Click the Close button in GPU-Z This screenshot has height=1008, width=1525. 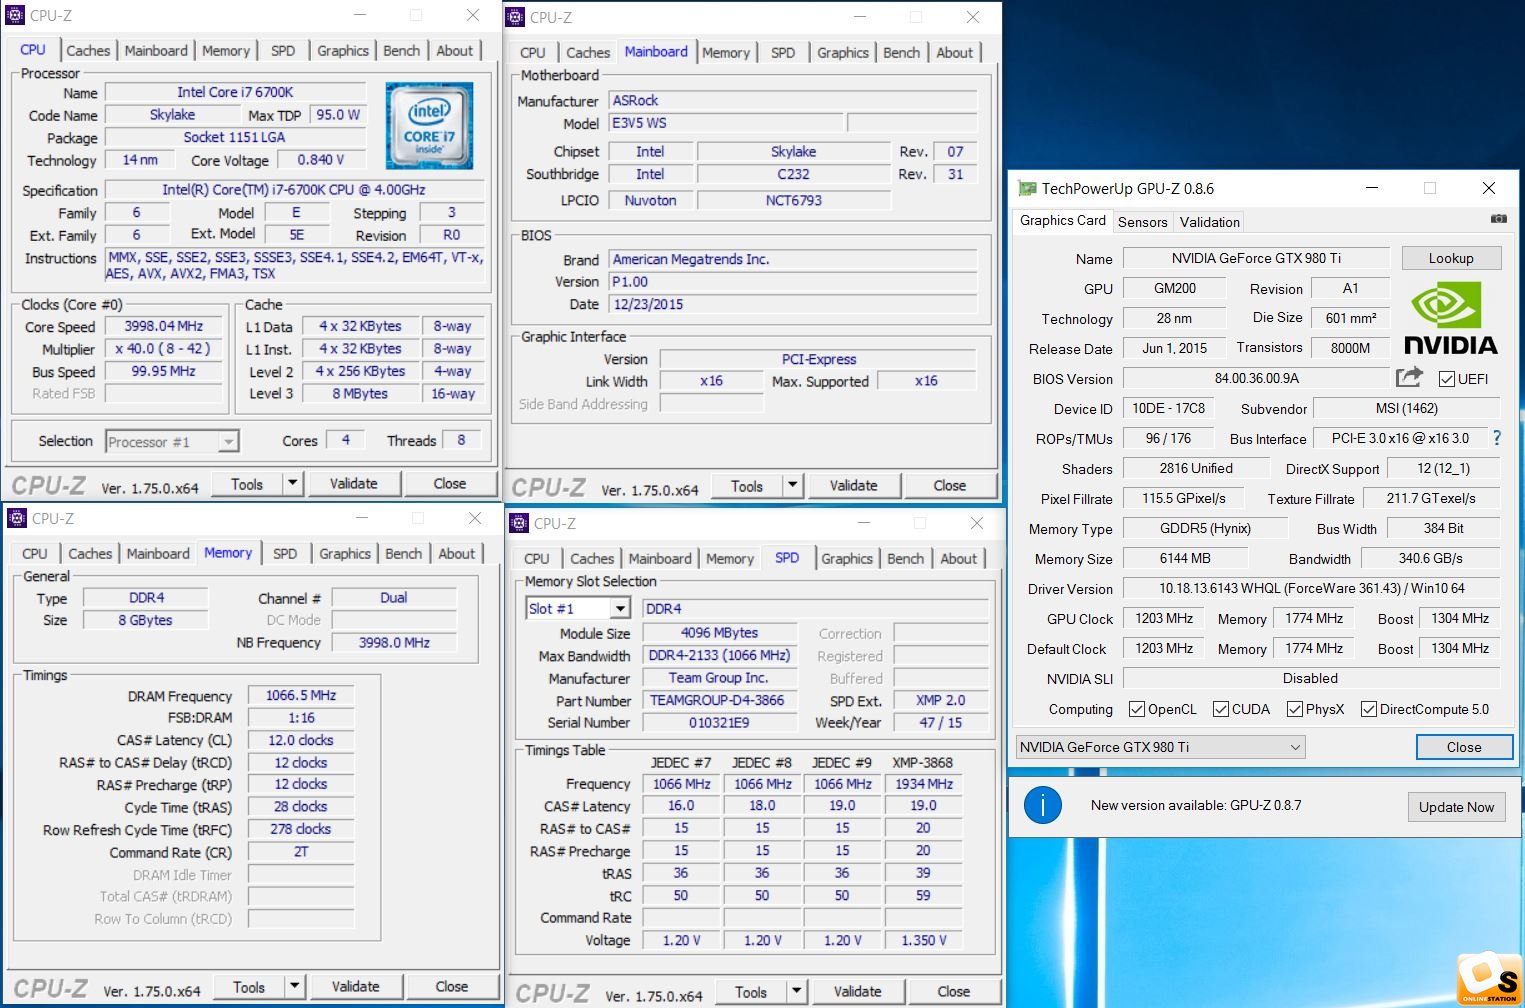(1464, 747)
